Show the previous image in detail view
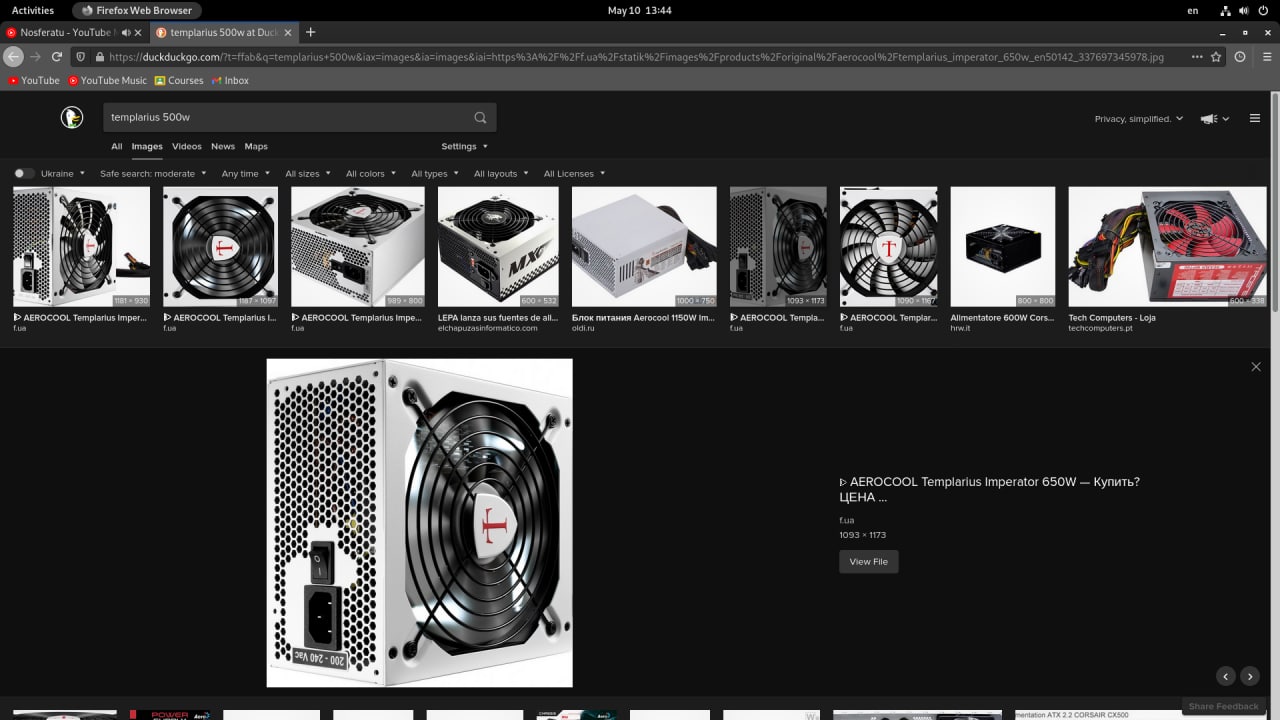1280x720 pixels. [1226, 676]
